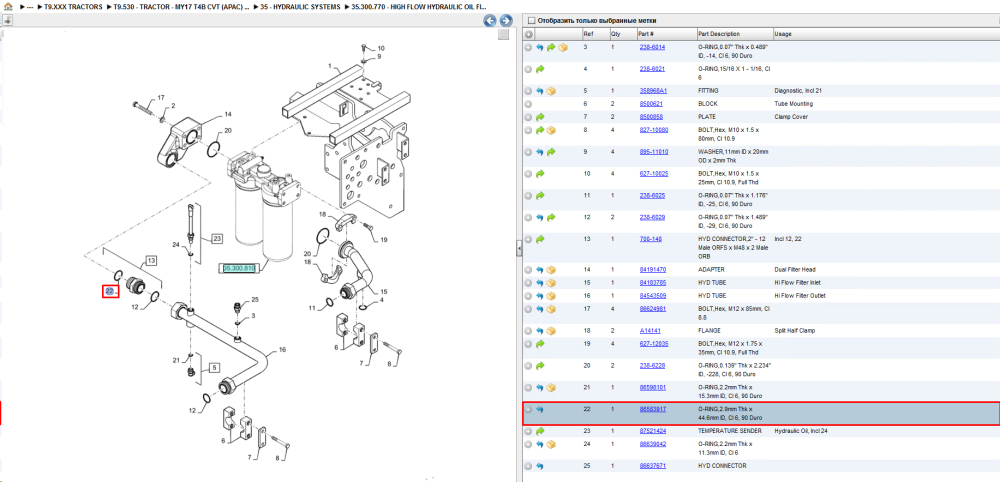Open part number A14141 link
This screenshot has width=1000, height=482.
point(649,331)
